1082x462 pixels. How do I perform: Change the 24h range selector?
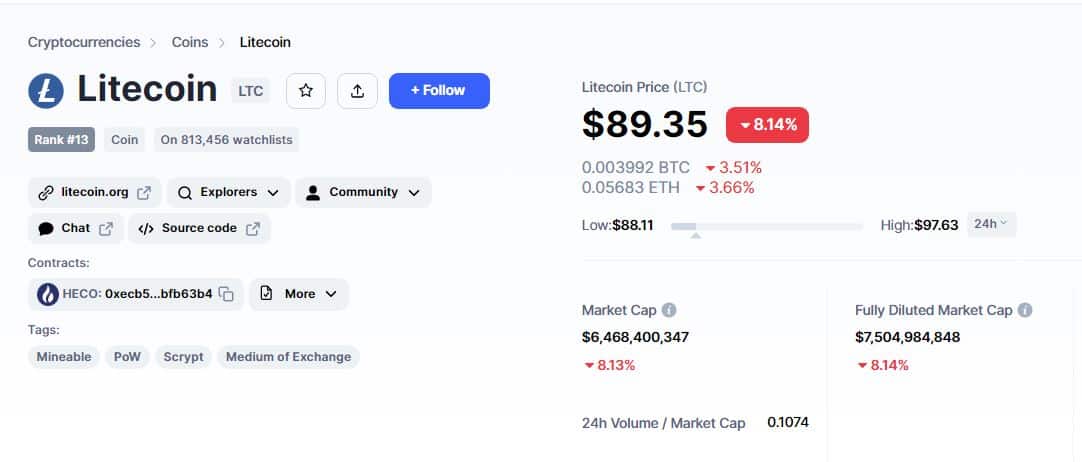point(991,224)
